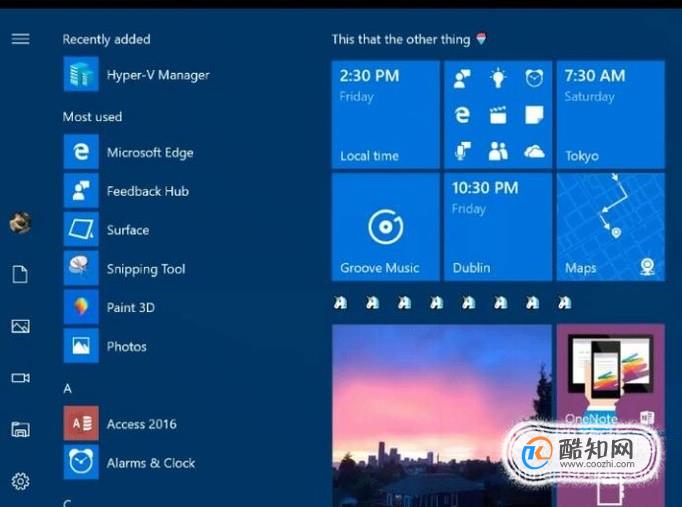682x507 pixels.
Task: Open the Groove Music tile
Action: (x=386, y=227)
